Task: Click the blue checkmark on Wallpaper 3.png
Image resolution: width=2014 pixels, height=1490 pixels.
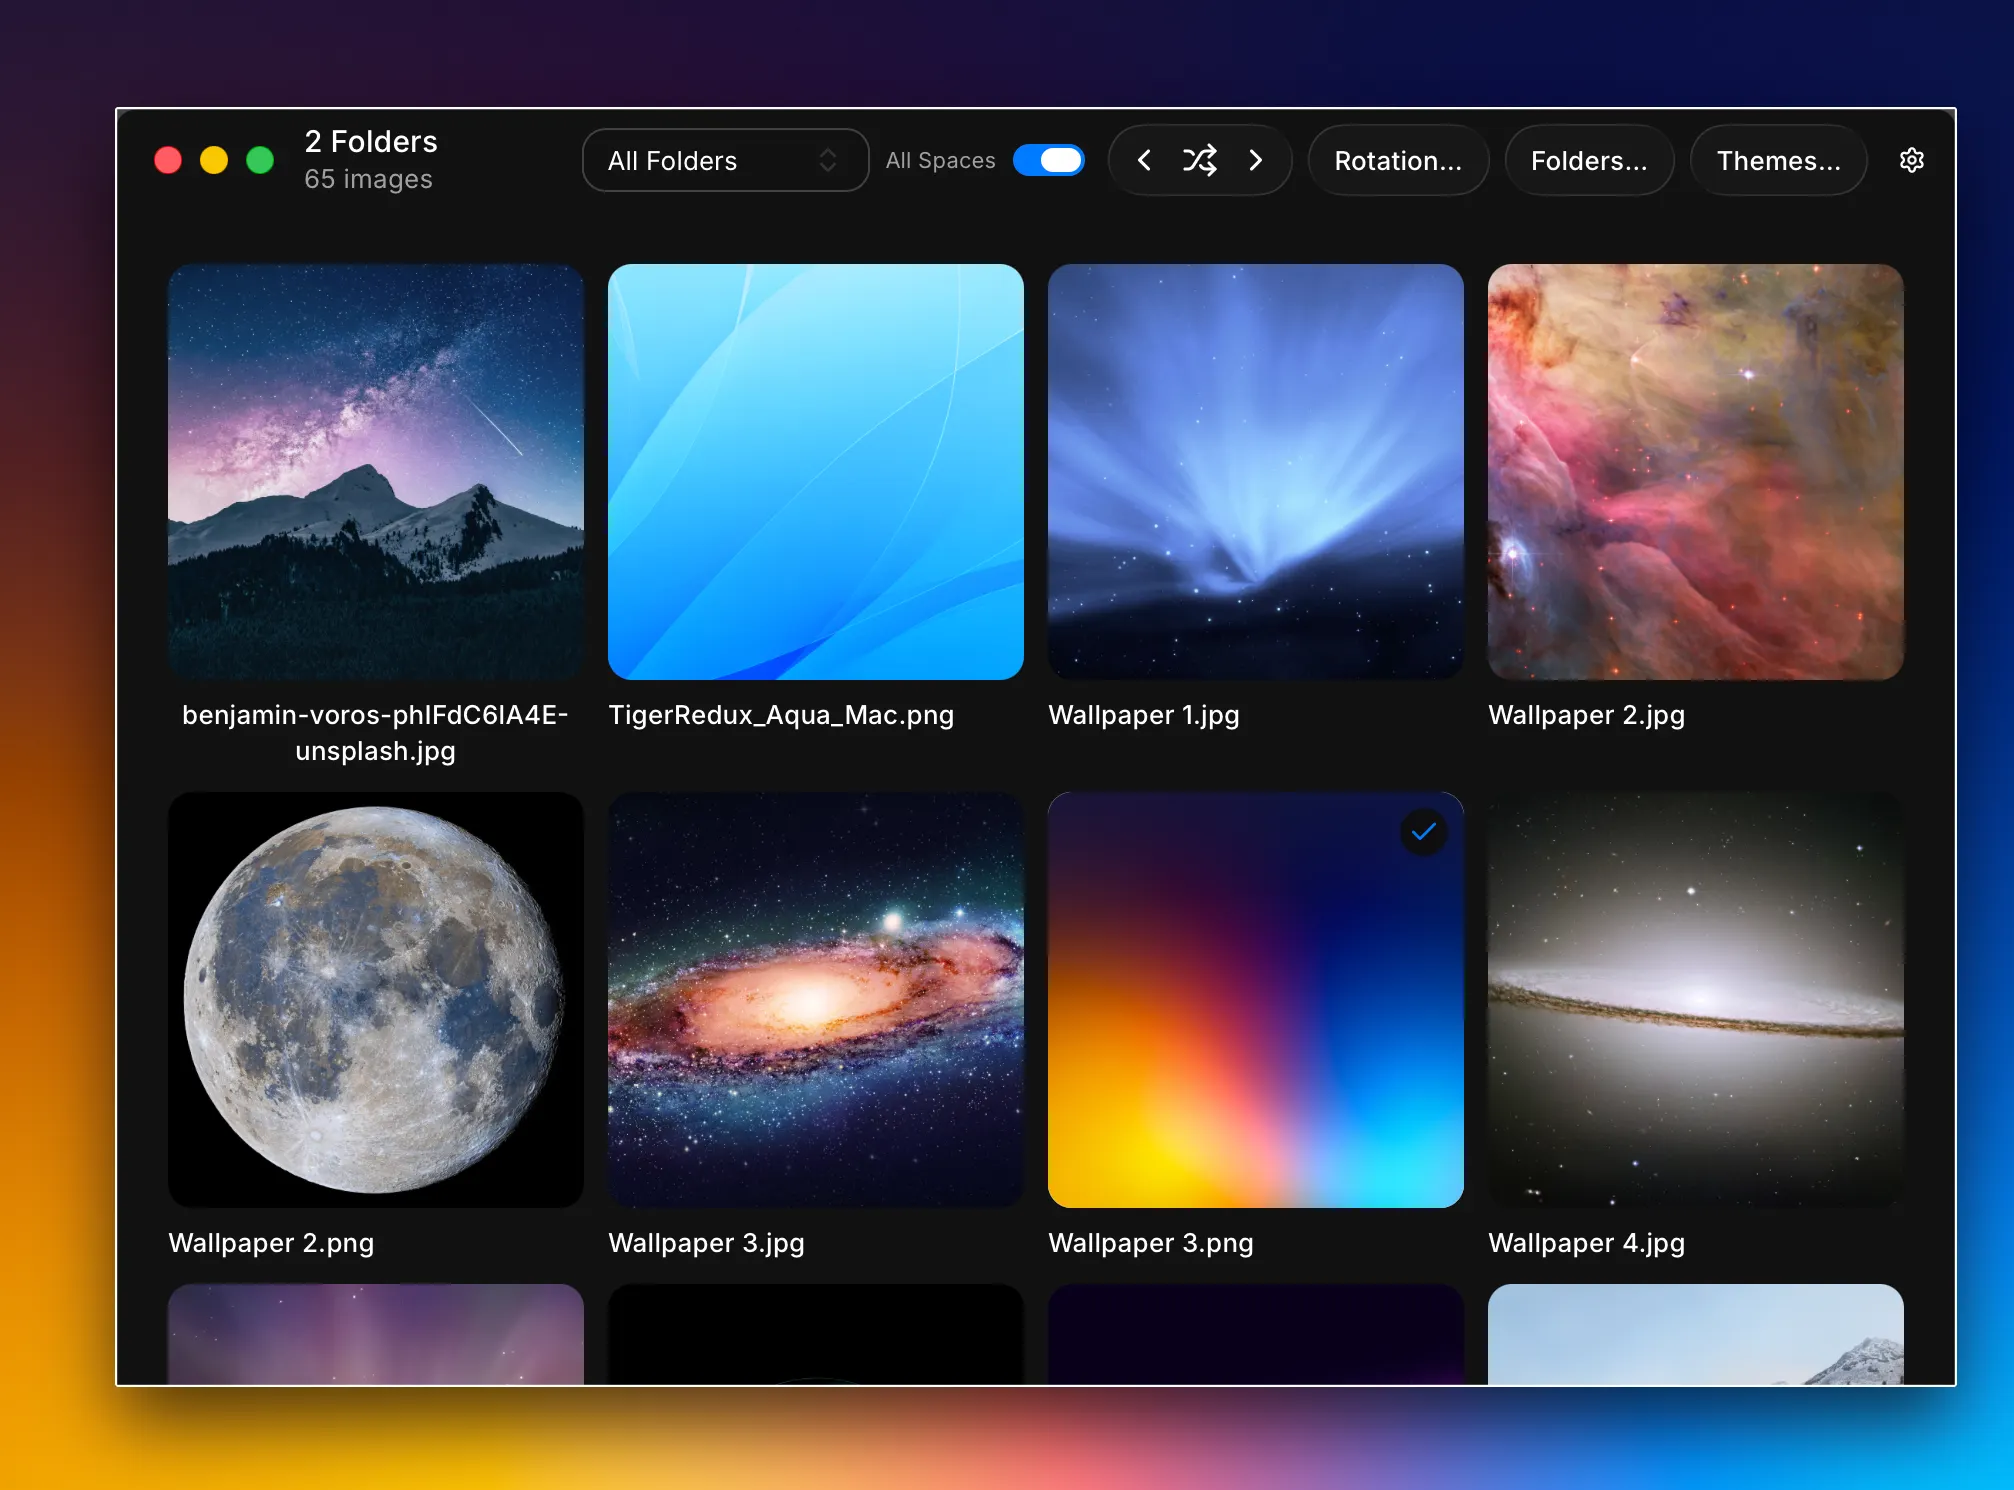Action: click(1424, 831)
